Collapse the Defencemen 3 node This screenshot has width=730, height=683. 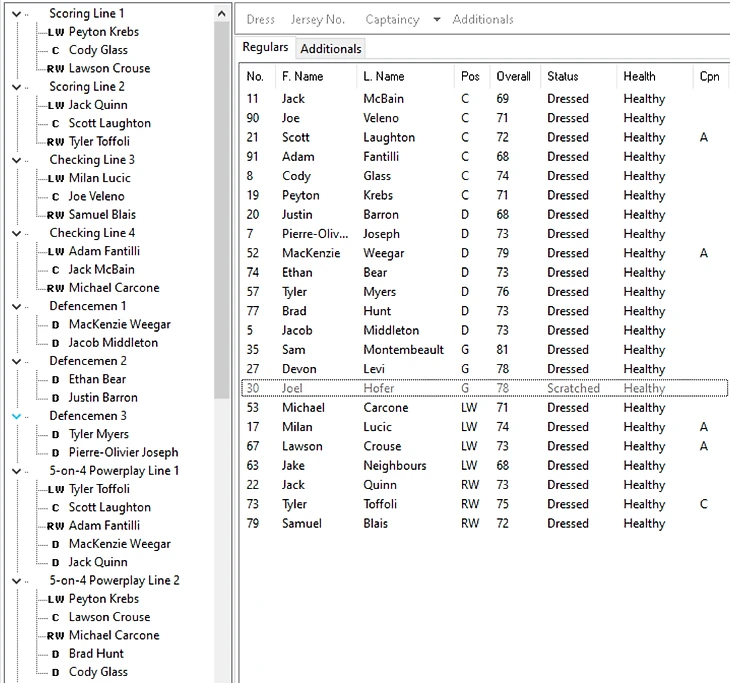(x=16, y=416)
